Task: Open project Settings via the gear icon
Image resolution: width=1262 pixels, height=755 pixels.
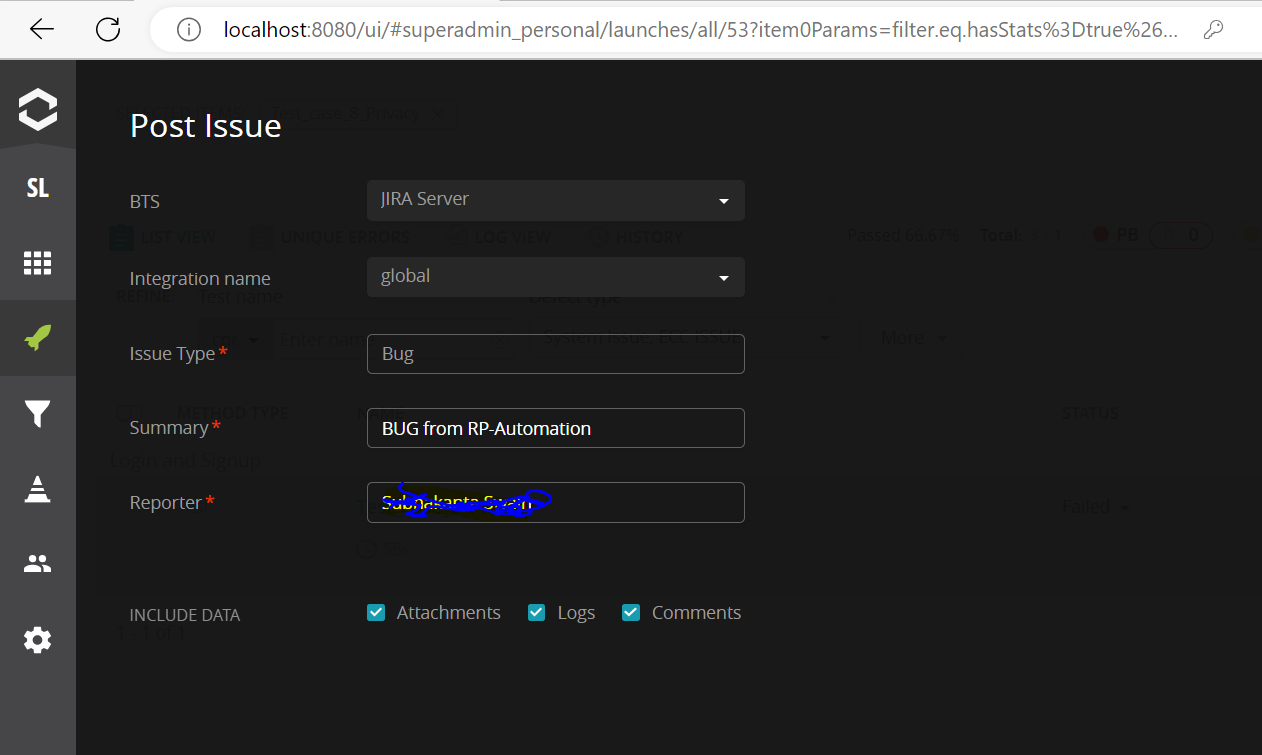Action: click(x=37, y=639)
